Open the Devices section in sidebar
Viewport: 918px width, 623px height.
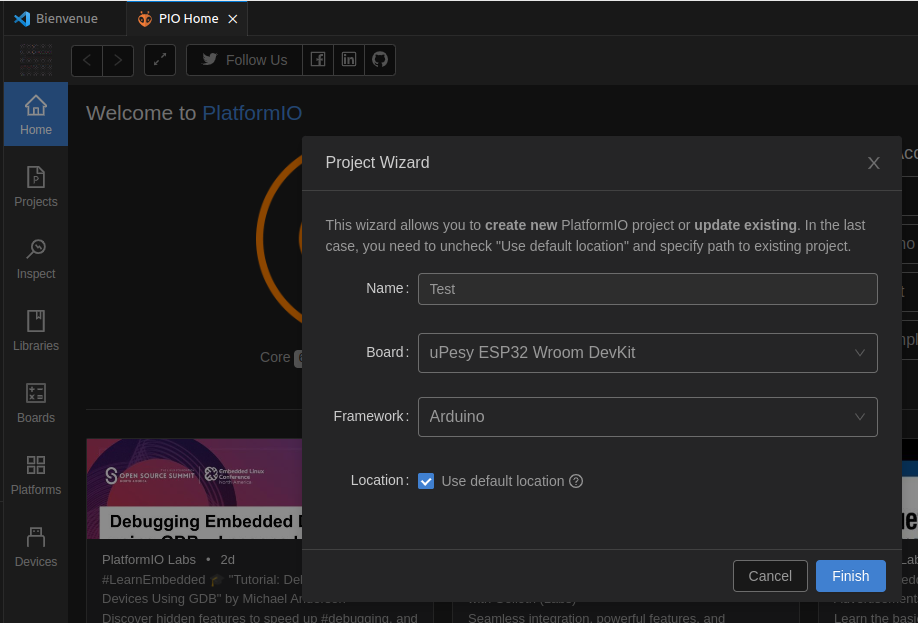point(36,547)
